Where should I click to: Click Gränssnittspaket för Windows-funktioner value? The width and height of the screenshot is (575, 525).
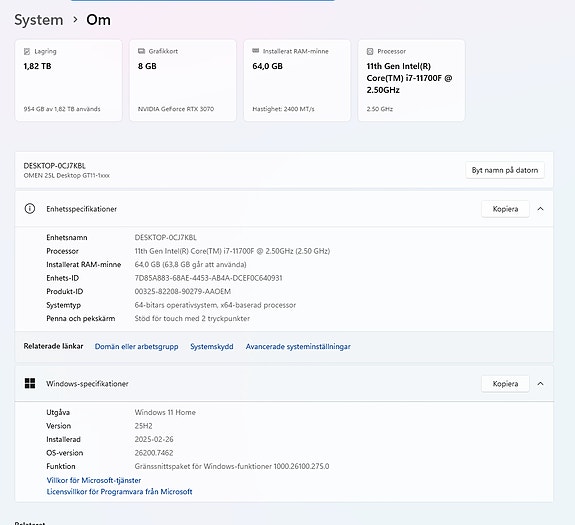[x=232, y=466]
